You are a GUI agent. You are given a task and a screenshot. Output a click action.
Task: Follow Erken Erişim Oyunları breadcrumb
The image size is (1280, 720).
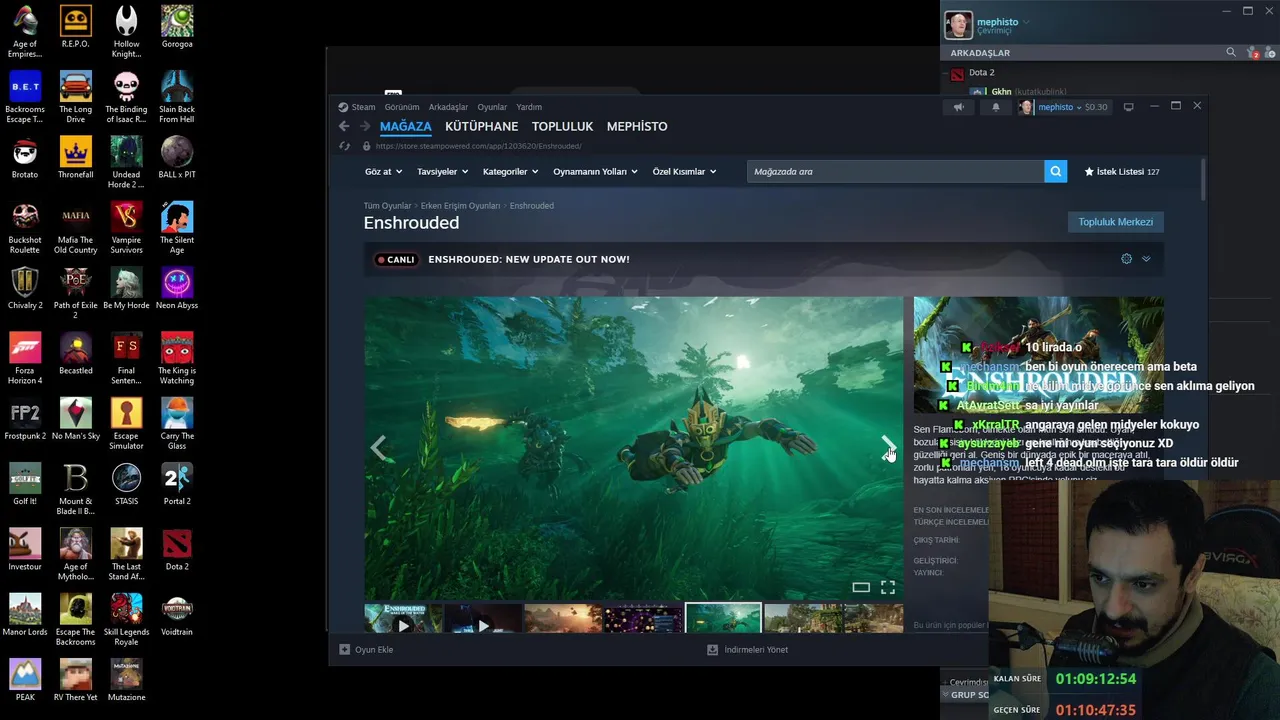(x=460, y=206)
